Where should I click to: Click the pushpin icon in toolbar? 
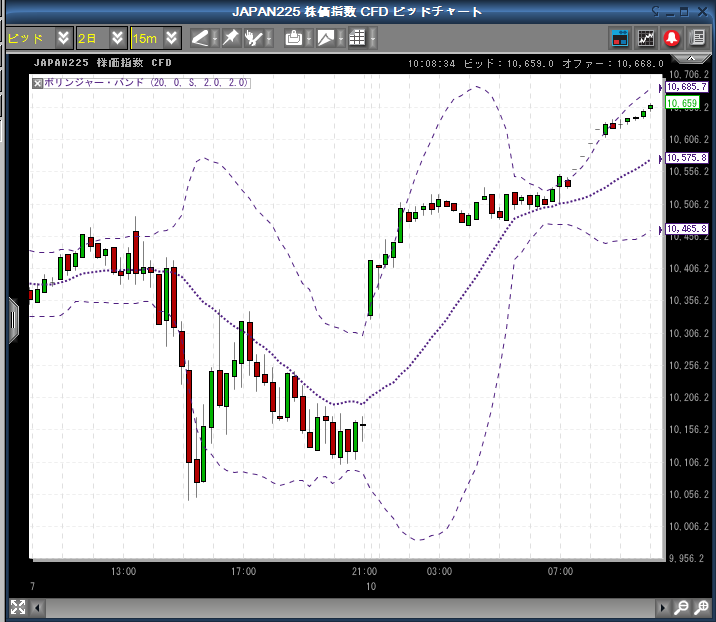point(230,38)
